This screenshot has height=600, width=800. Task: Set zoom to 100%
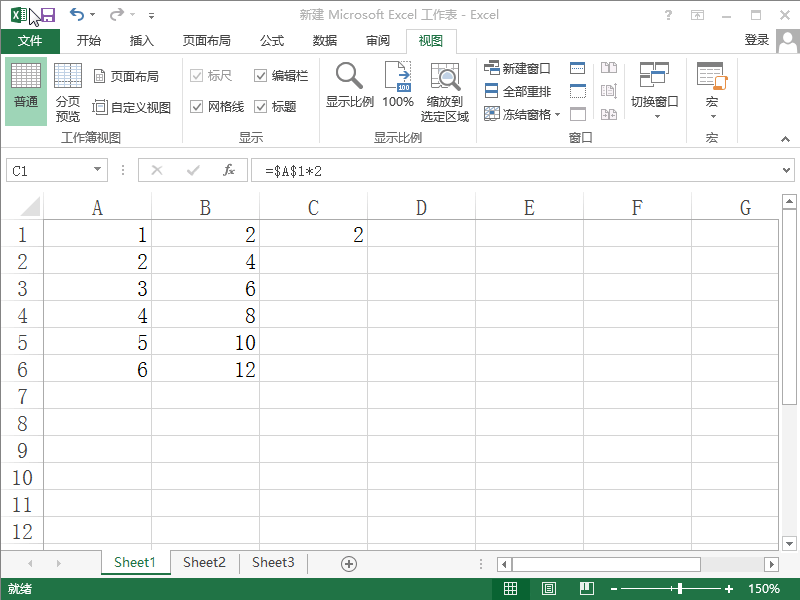coord(398,85)
